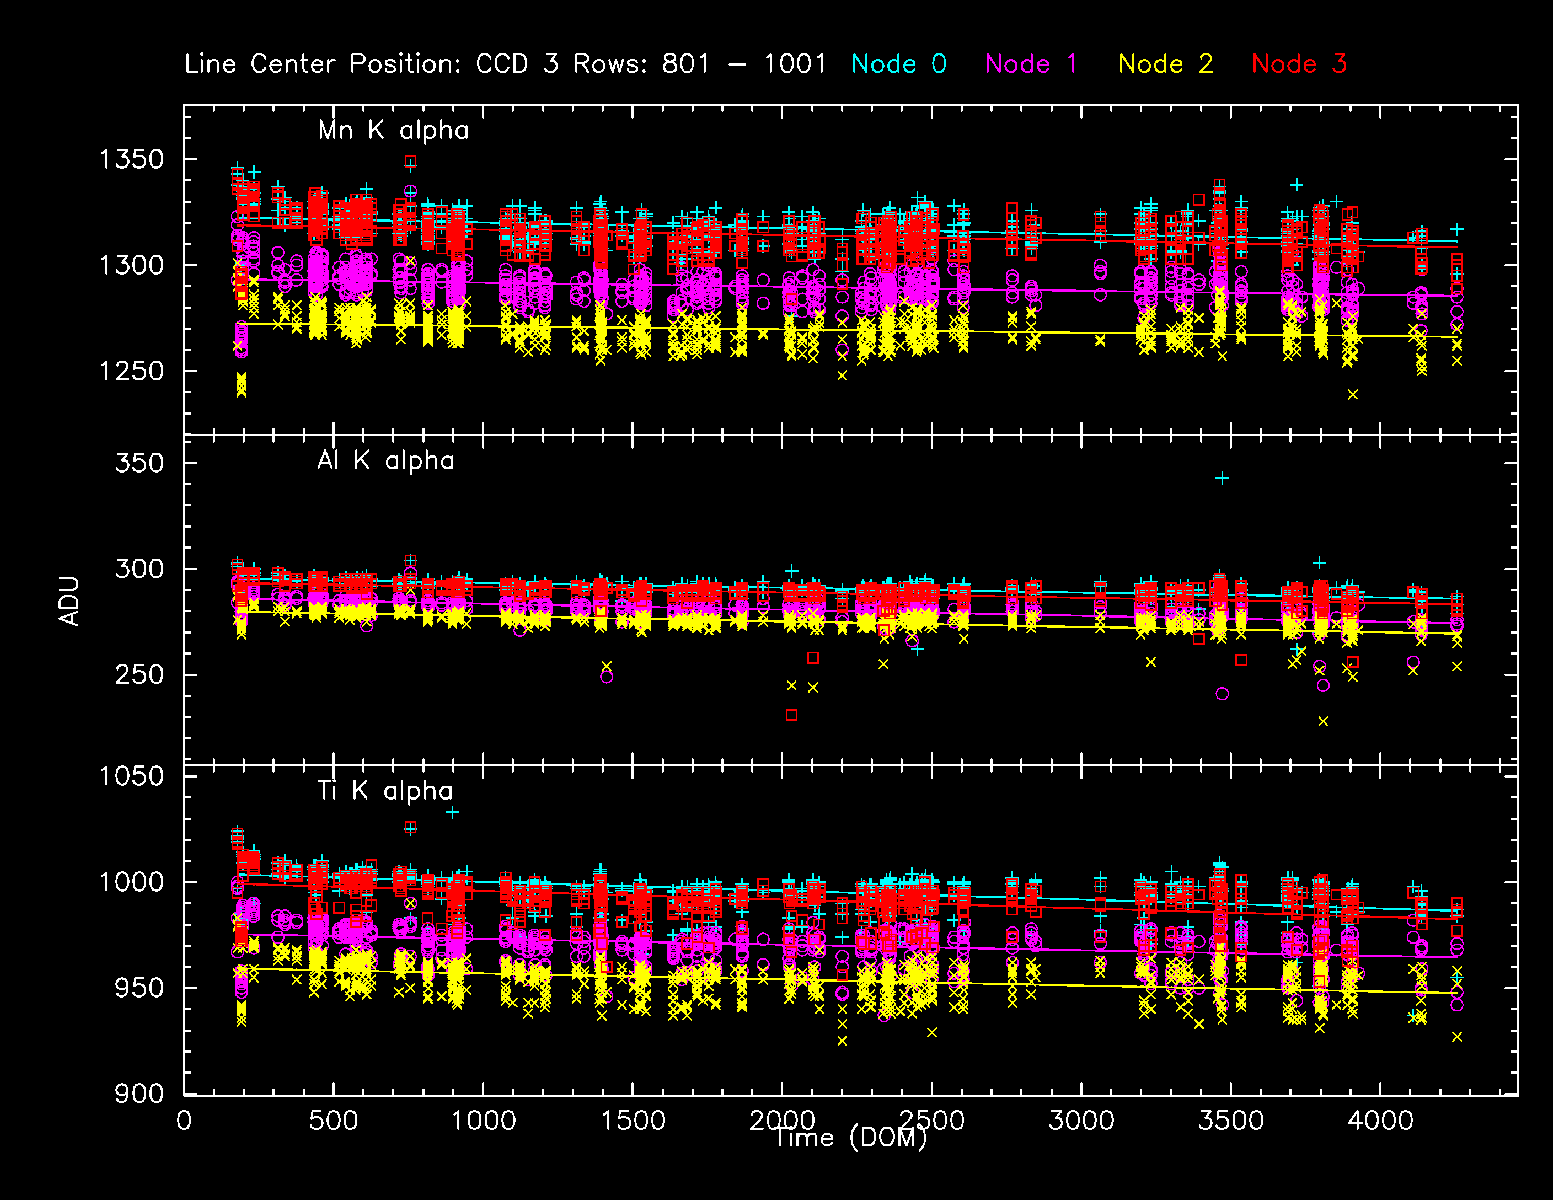Viewport: 1553px width, 1200px height.
Task: Click the cyan plus outlier near 350 ADU in Al panel
Action: [x=1222, y=479]
